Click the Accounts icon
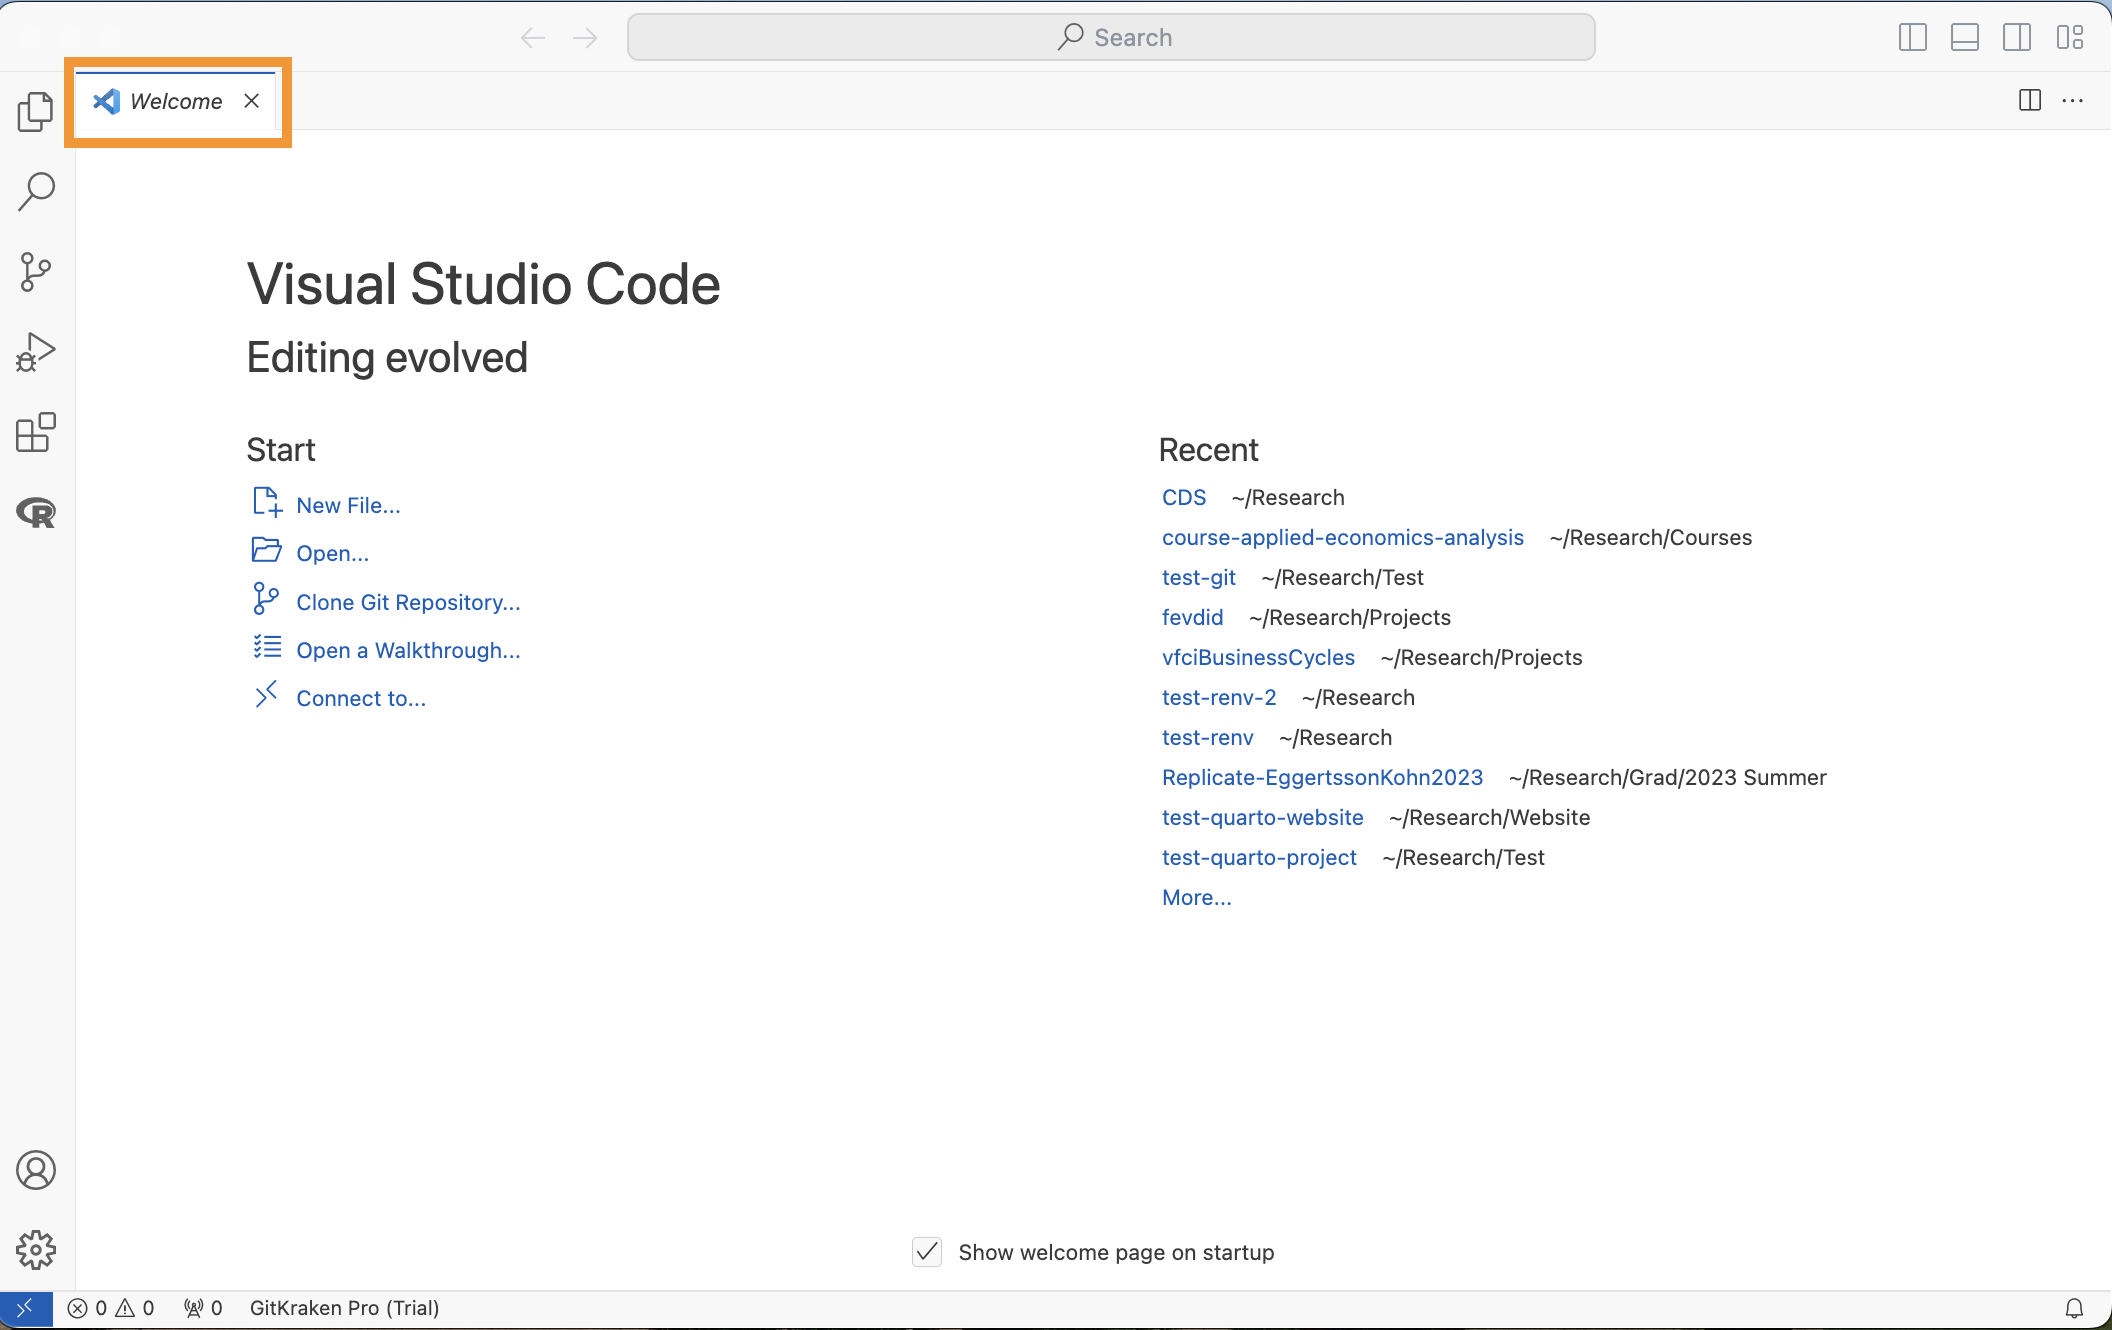The image size is (2112, 1330). [x=36, y=1170]
